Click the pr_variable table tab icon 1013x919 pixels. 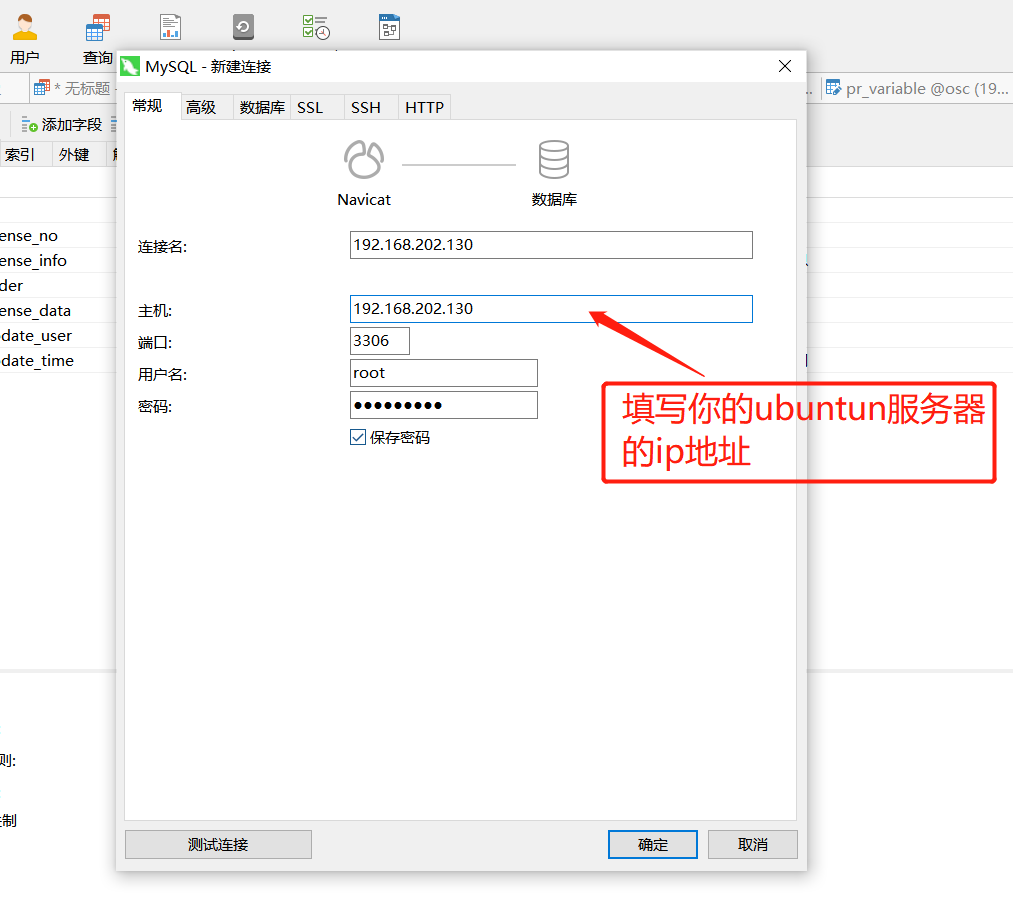point(833,87)
